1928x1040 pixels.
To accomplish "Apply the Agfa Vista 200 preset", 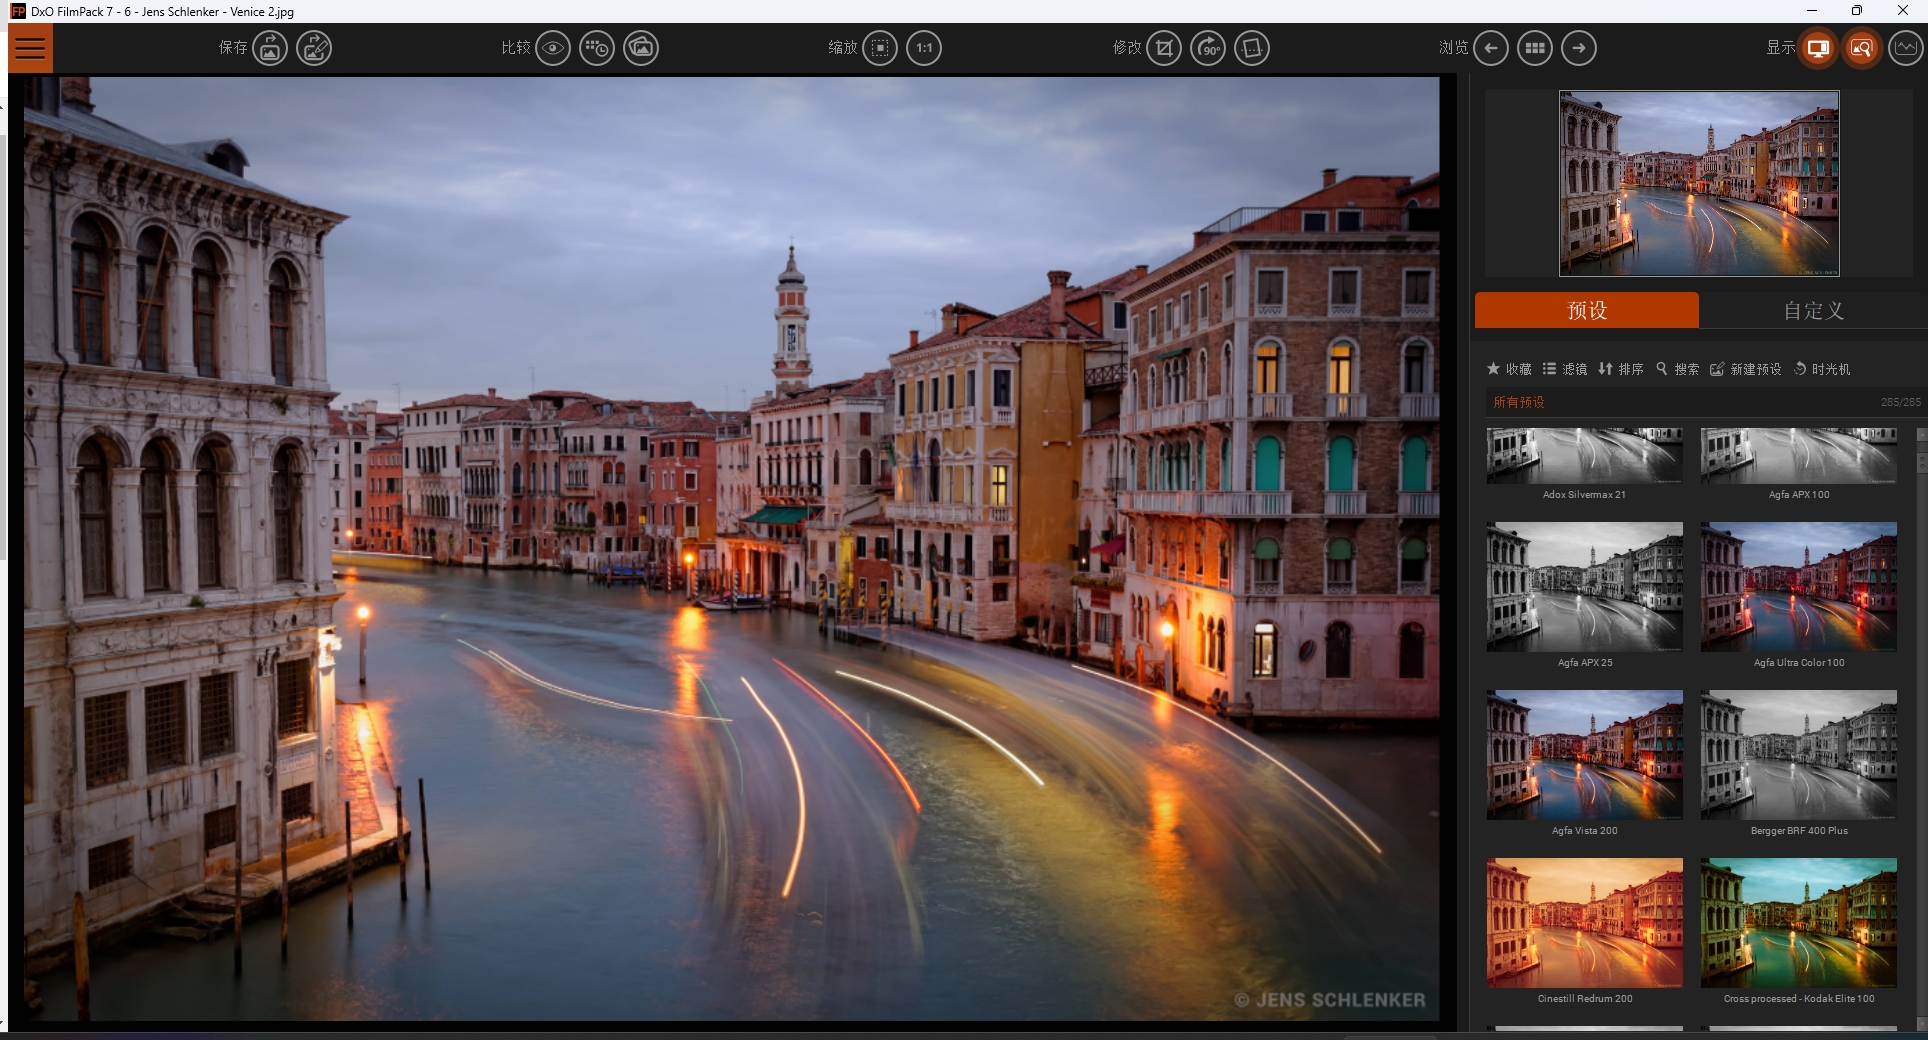I will [x=1584, y=755].
